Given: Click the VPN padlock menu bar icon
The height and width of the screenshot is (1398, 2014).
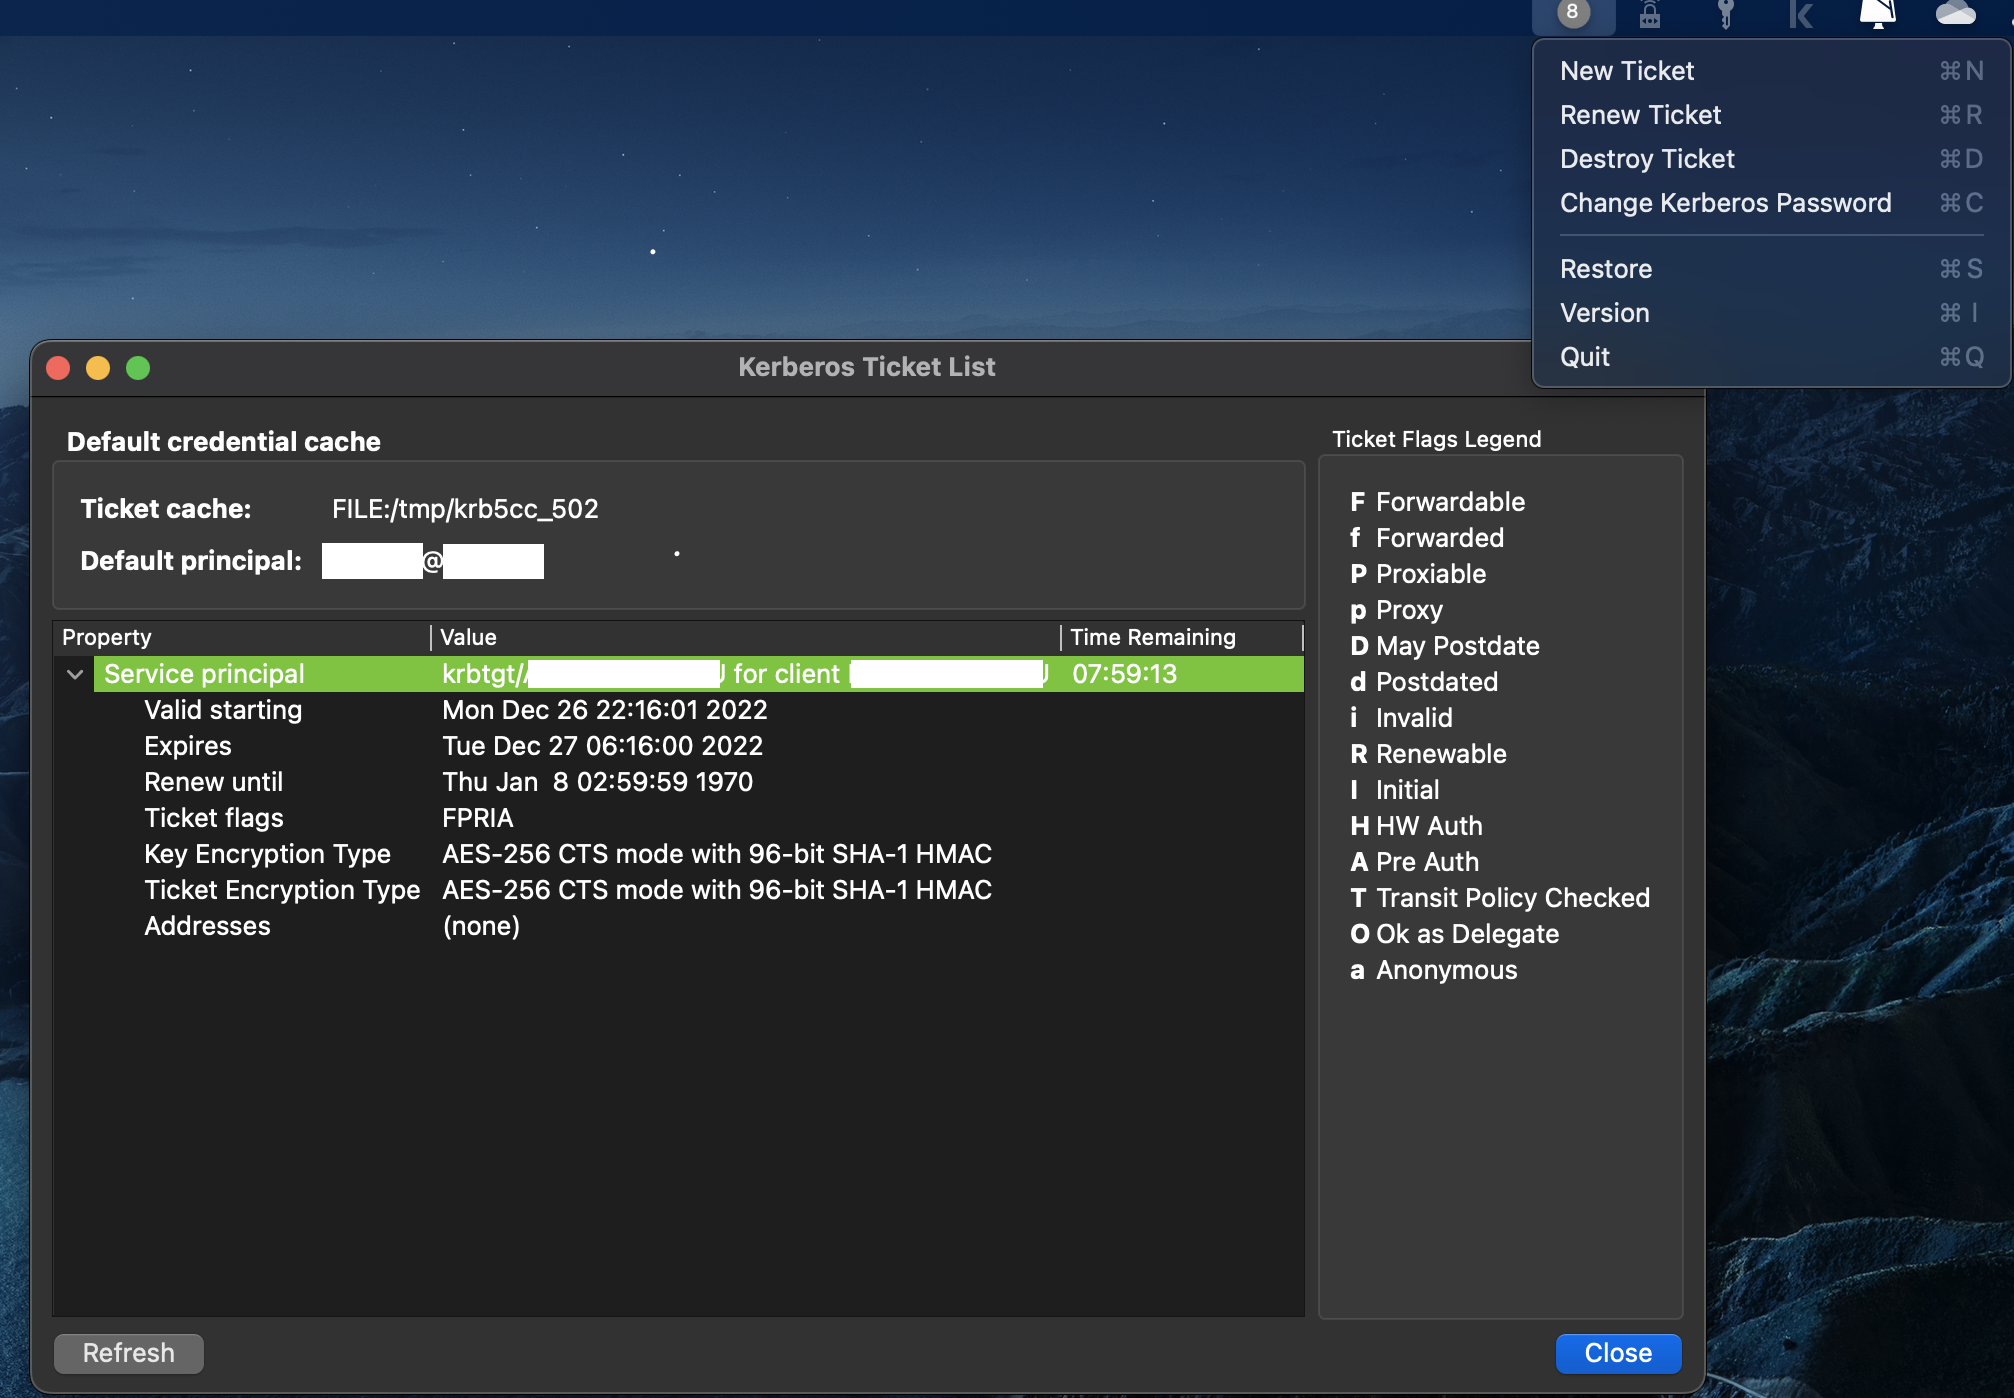Looking at the screenshot, I should [x=1650, y=14].
